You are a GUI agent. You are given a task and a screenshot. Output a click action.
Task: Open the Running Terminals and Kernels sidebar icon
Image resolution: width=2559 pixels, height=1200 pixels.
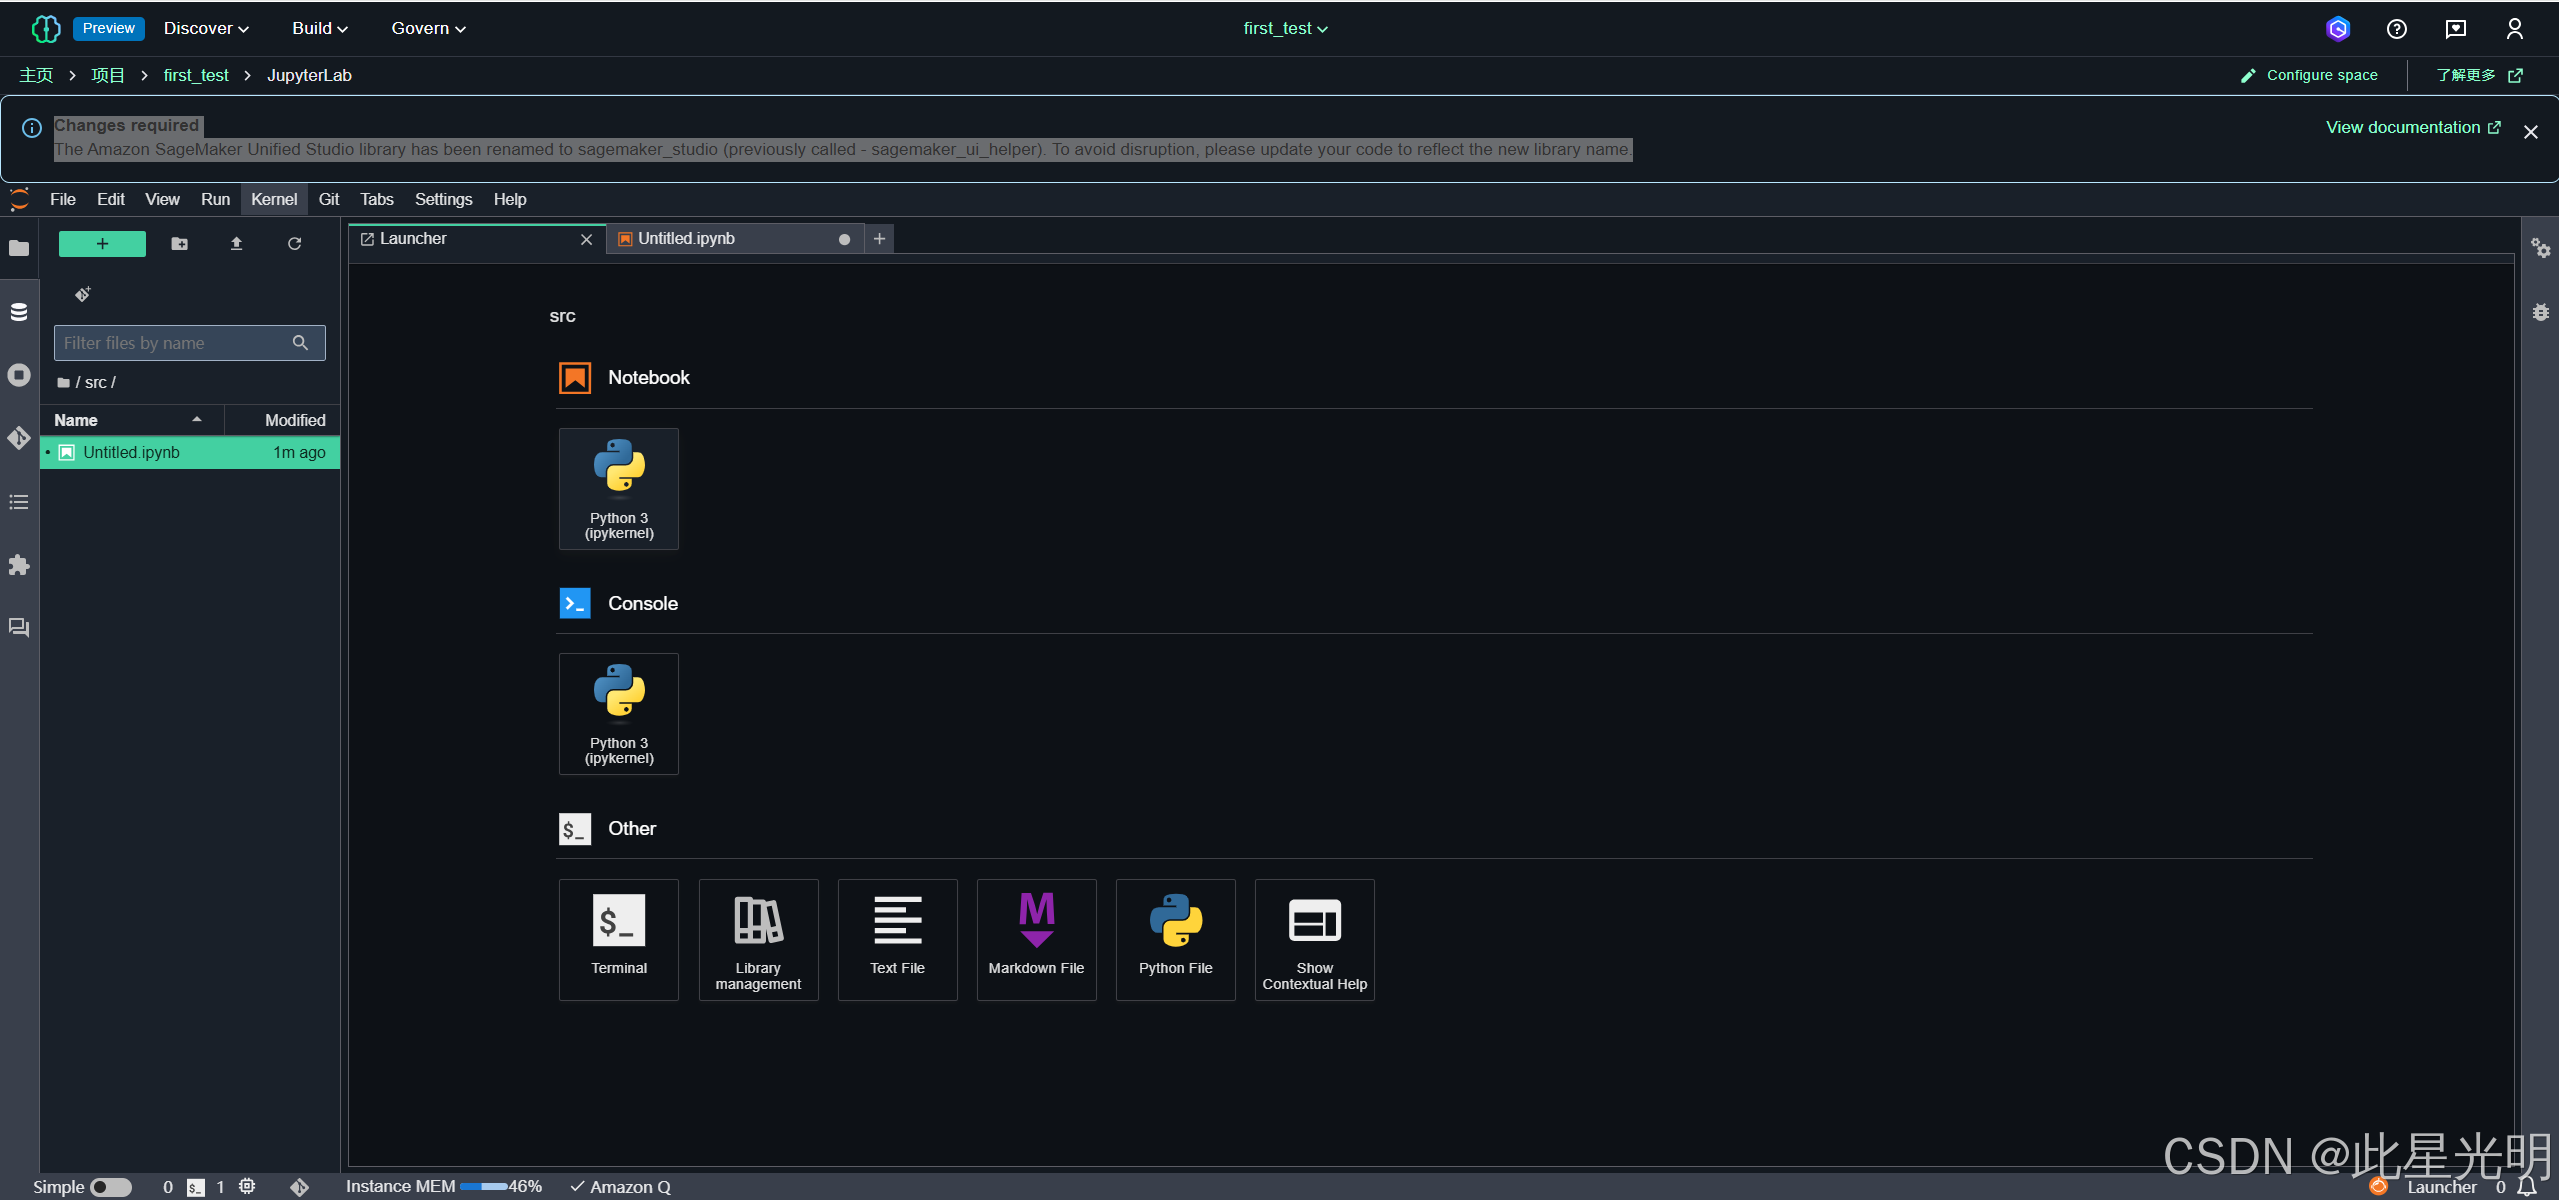click(x=19, y=375)
